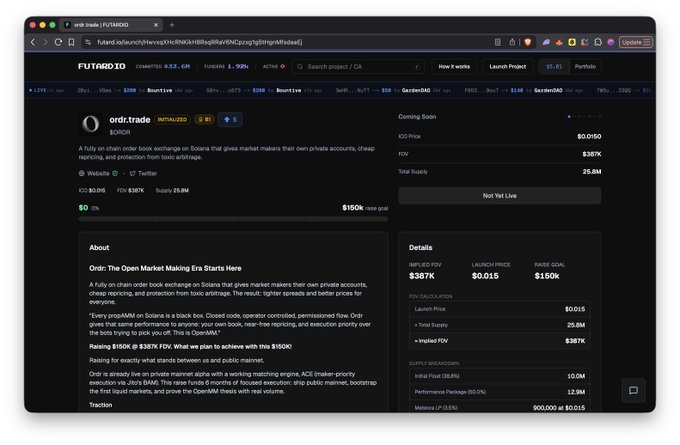Click the Meteora LP 900,000 at $0.015 row

[x=500, y=407]
